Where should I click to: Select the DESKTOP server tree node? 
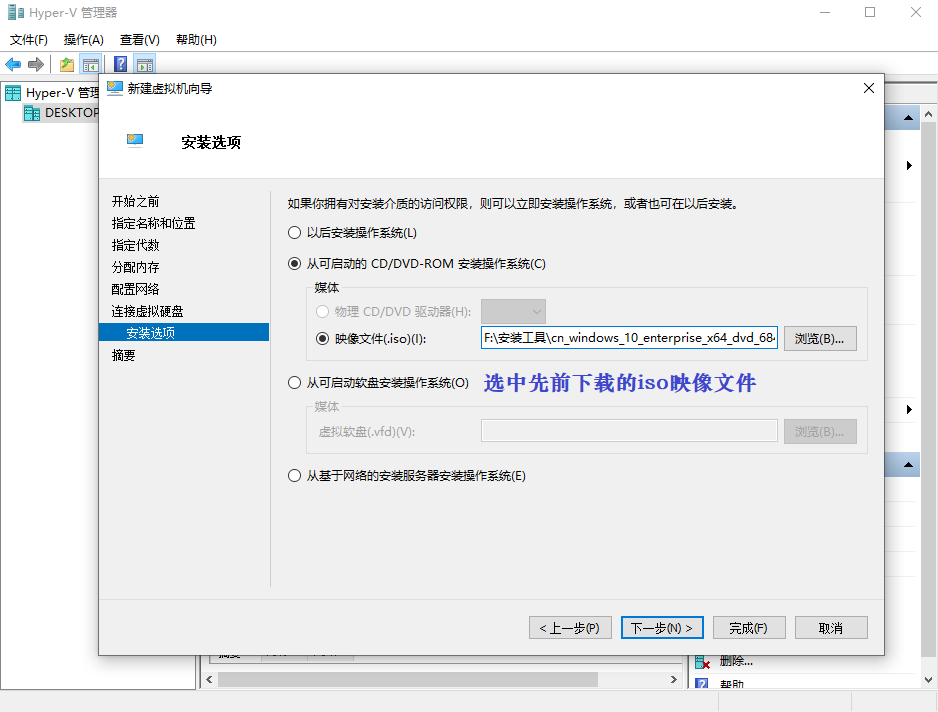coord(61,112)
